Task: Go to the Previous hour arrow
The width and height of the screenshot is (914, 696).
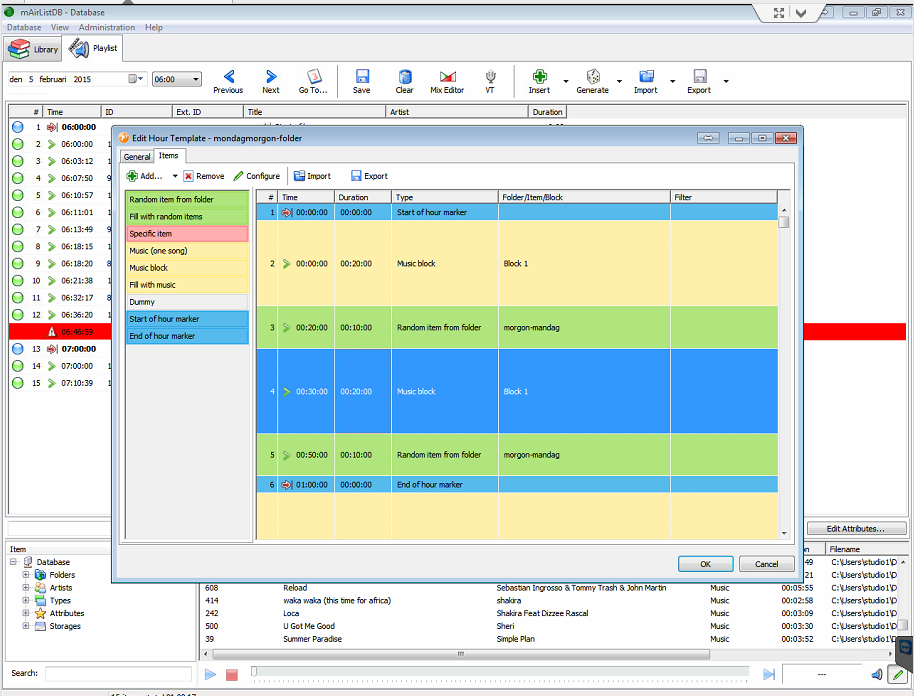Action: click(x=228, y=78)
